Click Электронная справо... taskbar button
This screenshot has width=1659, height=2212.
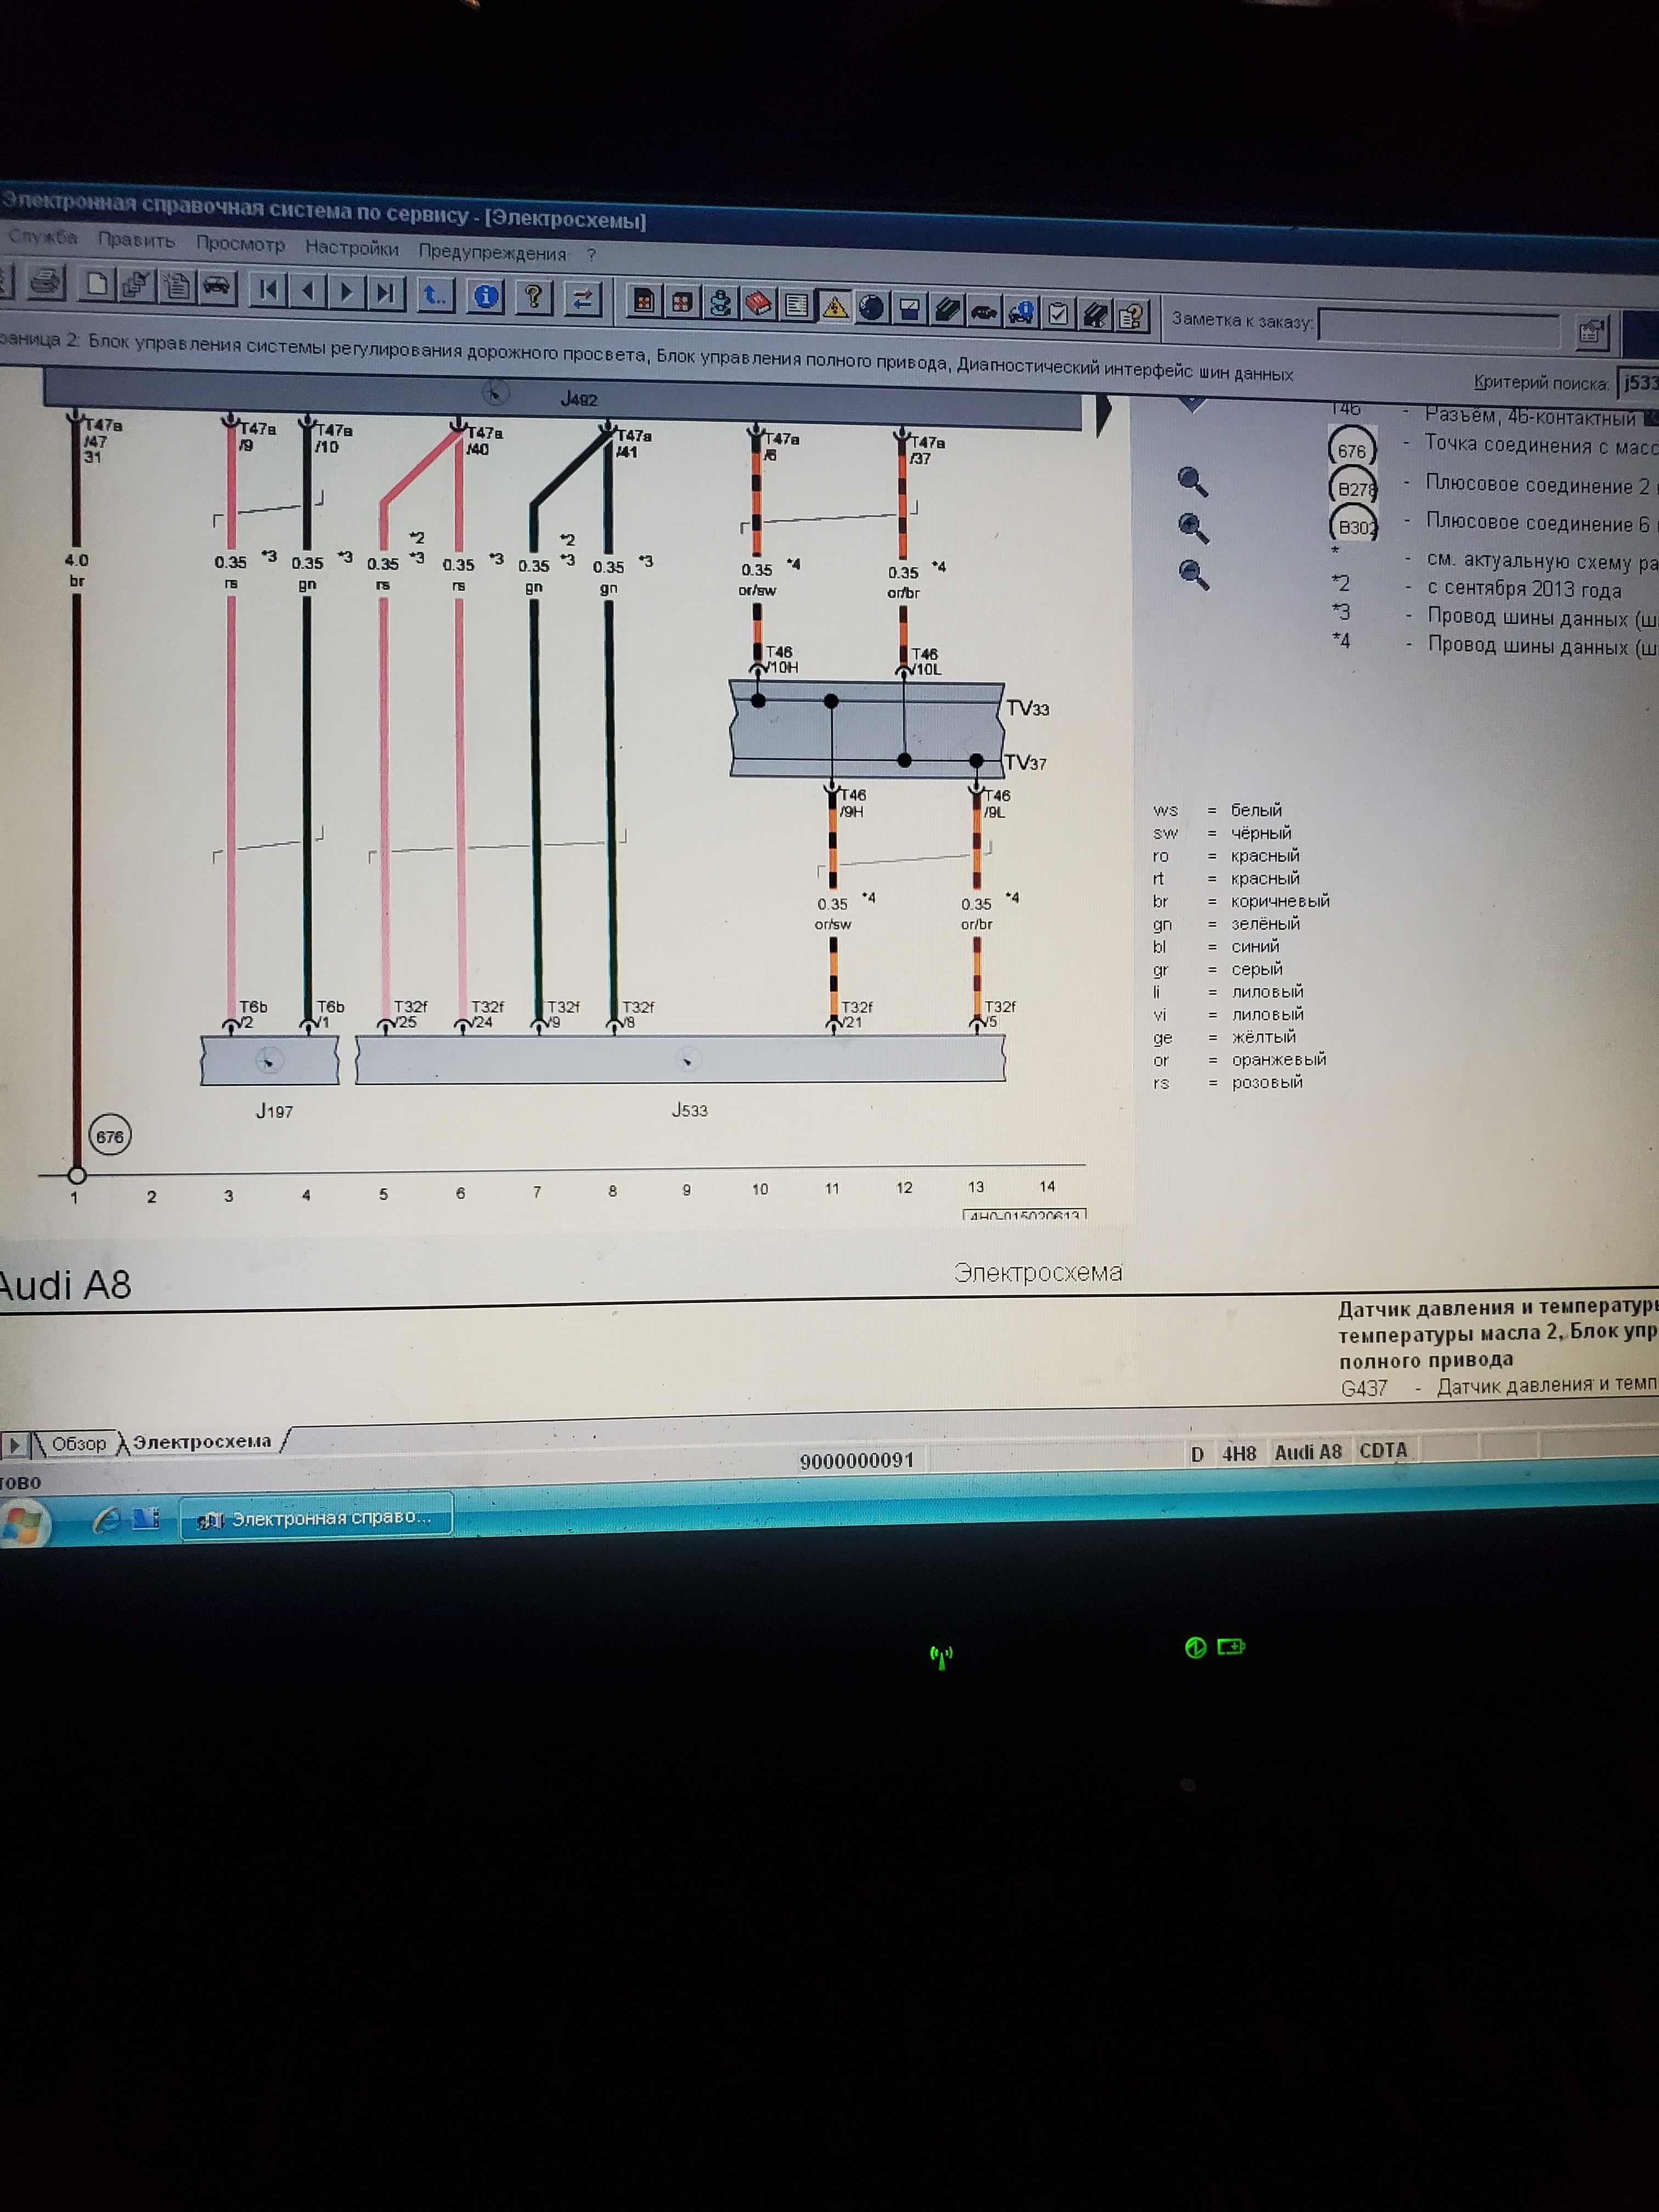317,1518
